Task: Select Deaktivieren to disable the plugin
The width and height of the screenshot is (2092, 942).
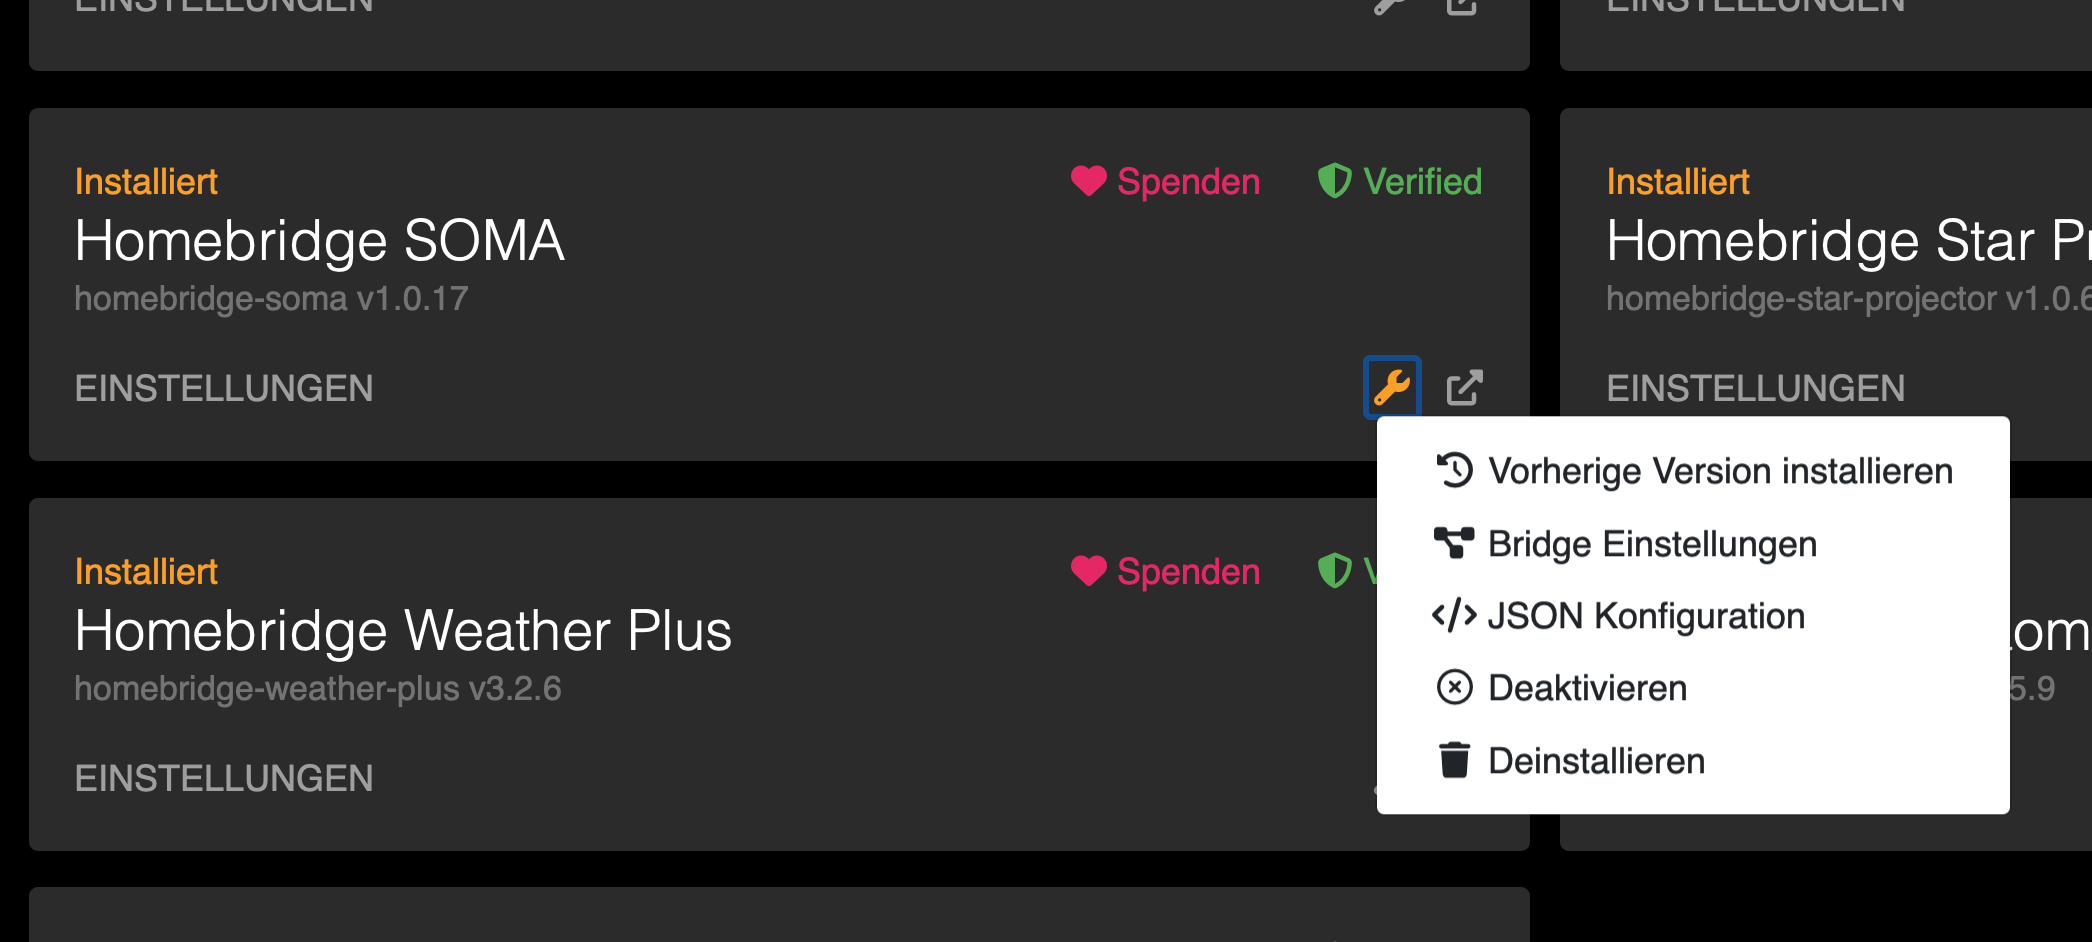Action: [1587, 687]
